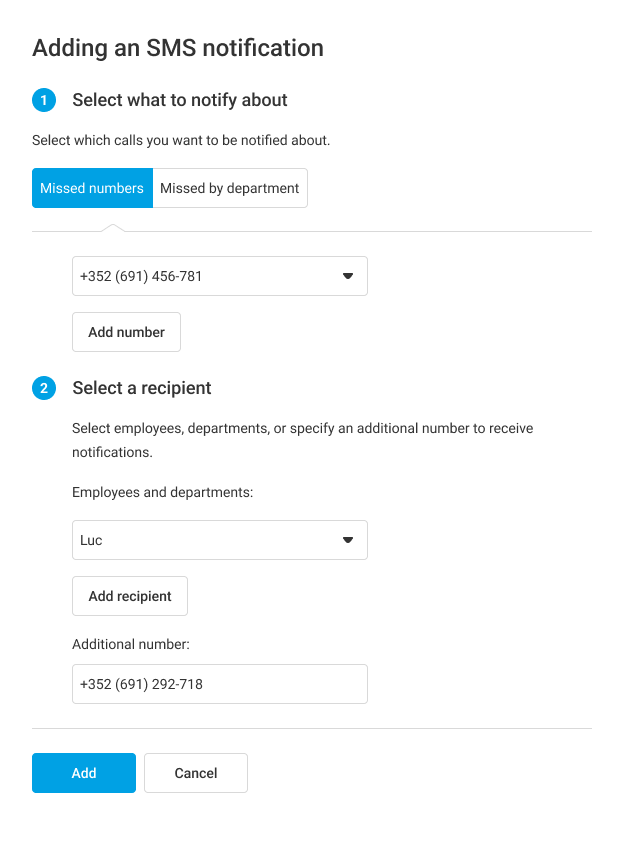The image size is (624, 849).
Task: Click the 'Select what to notify about' heading
Action: [180, 100]
